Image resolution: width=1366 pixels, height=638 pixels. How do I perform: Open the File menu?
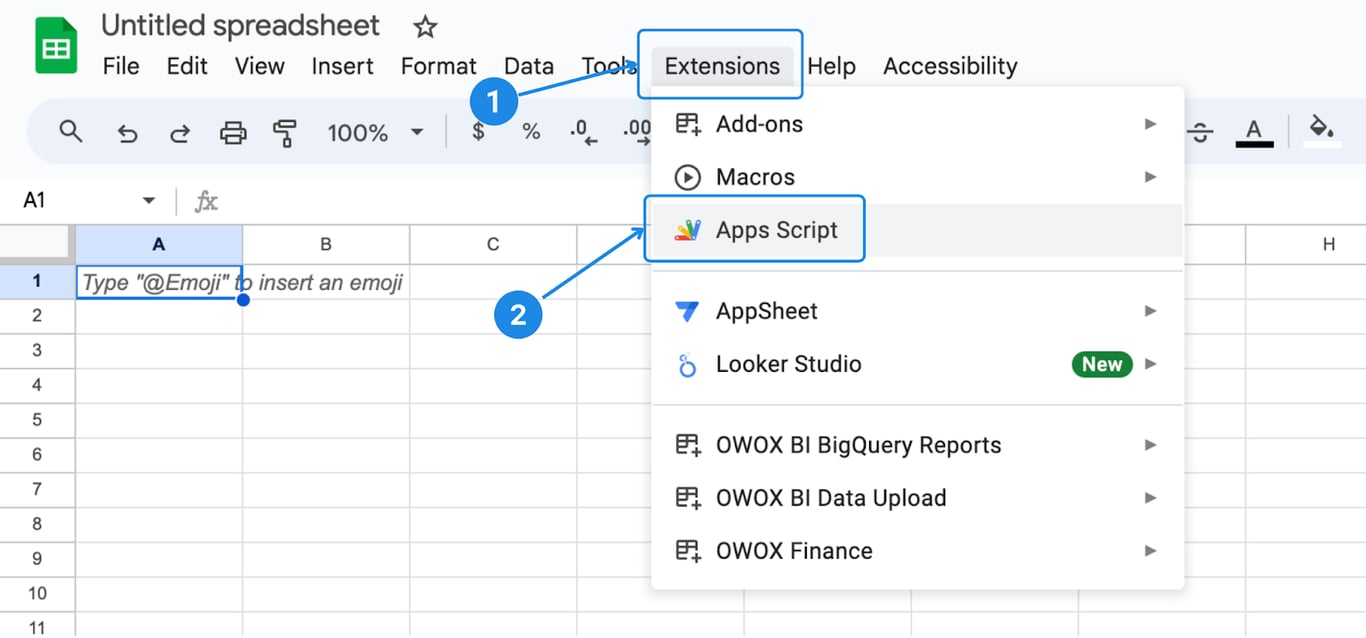(x=121, y=66)
